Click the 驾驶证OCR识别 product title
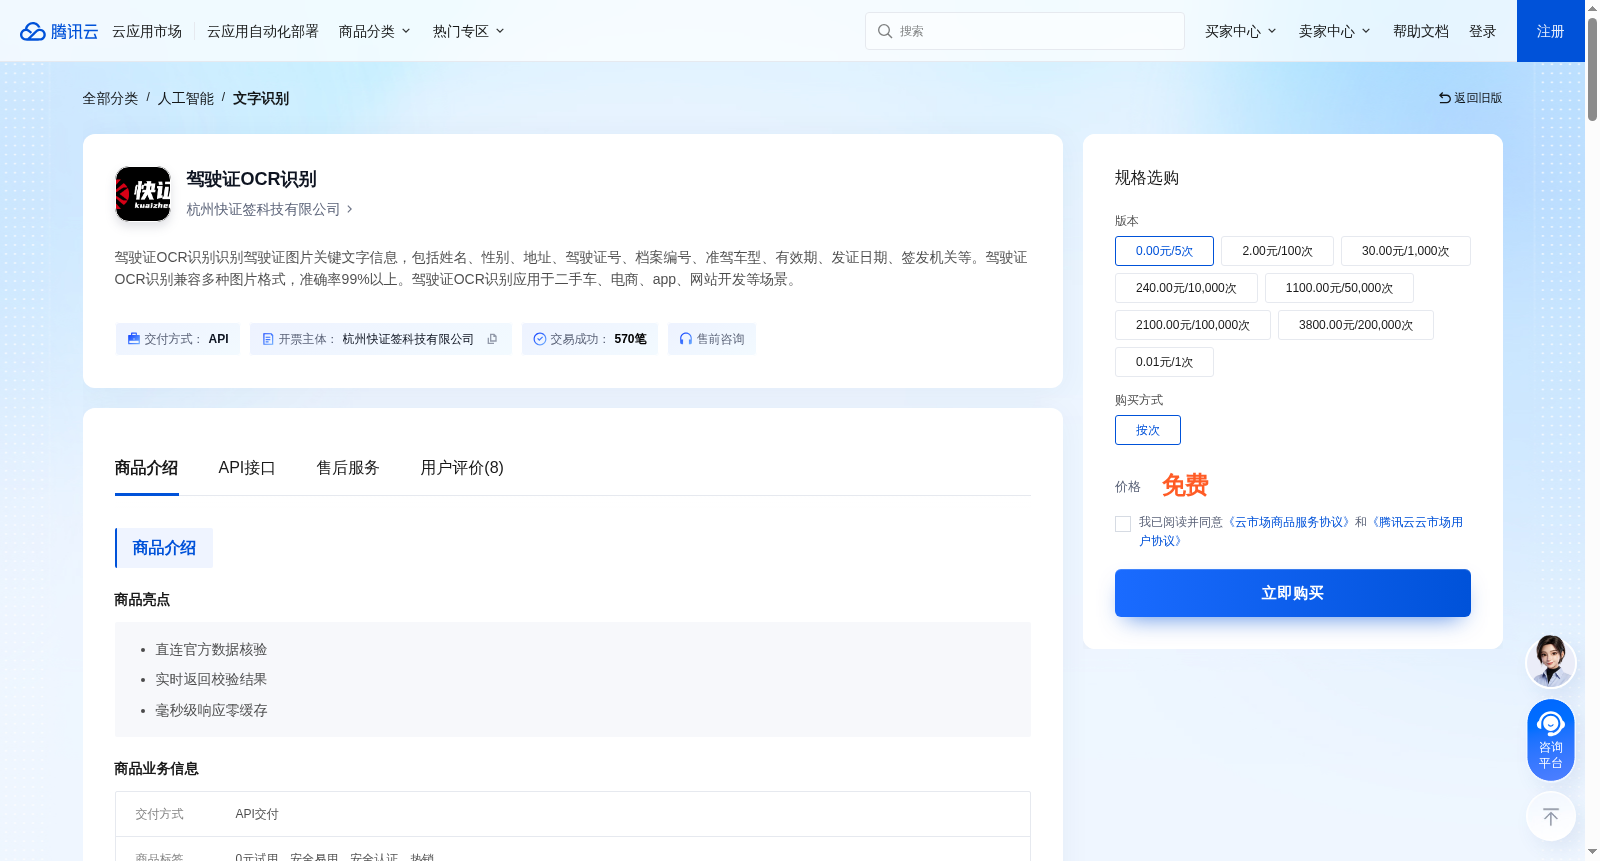This screenshot has width=1600, height=861. 251,179
